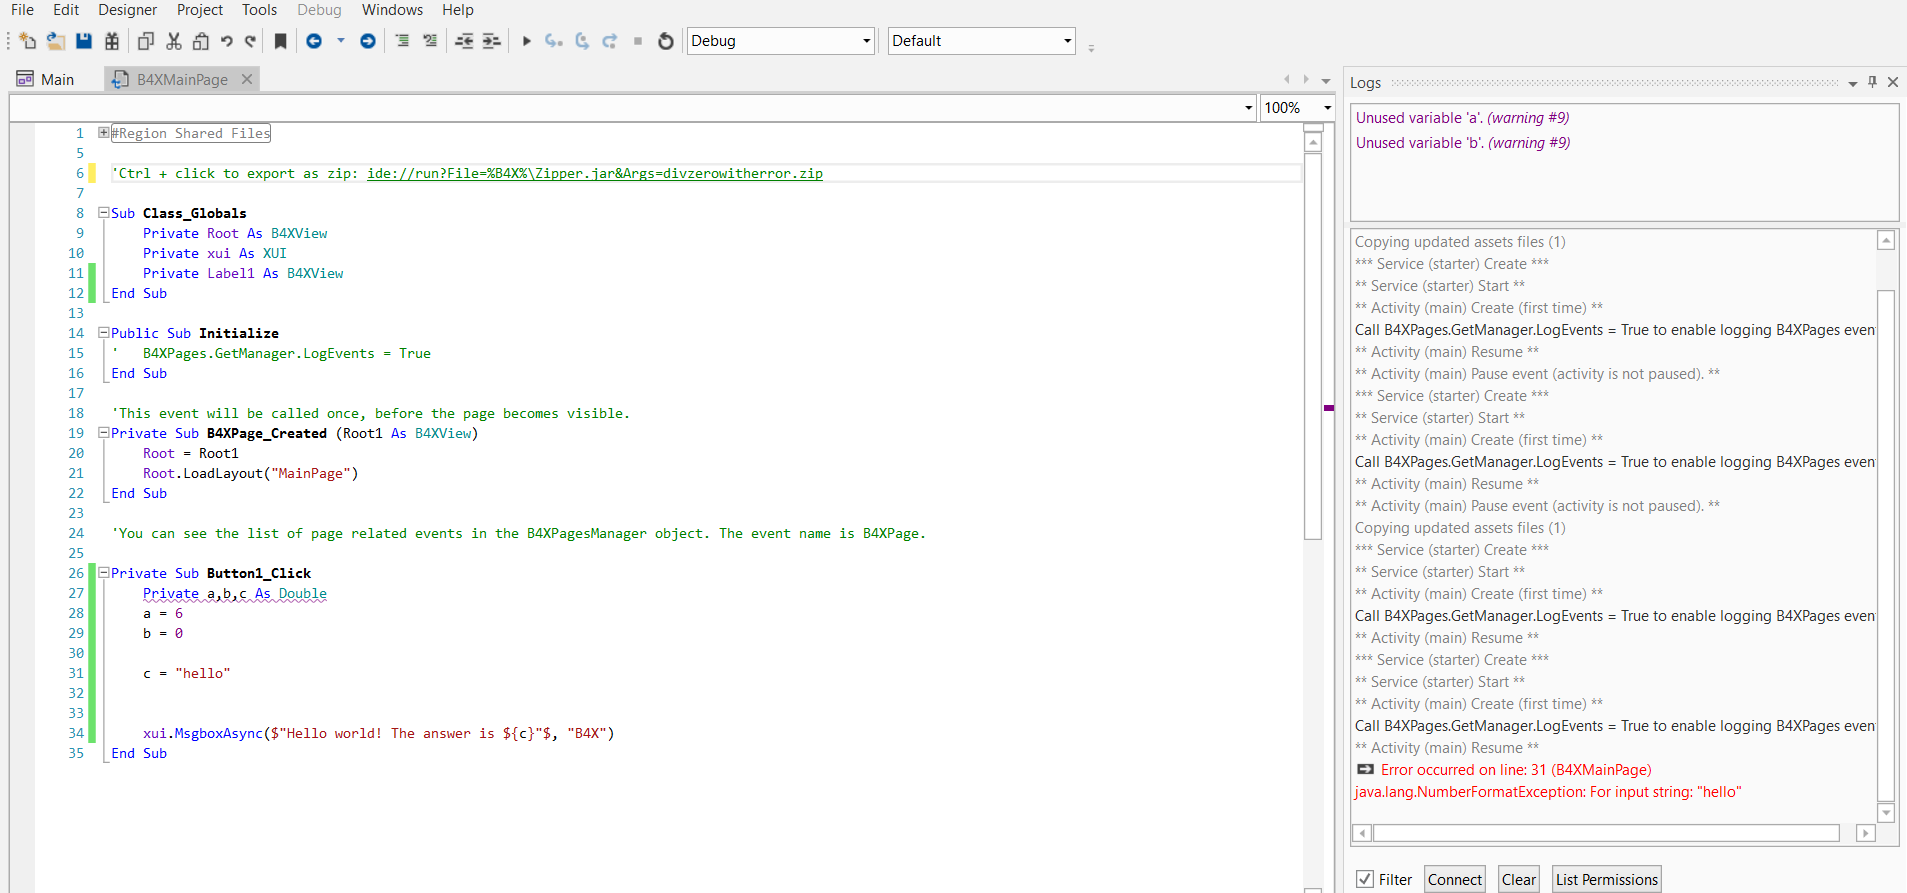Image resolution: width=1907 pixels, height=893 pixels.
Task: Navigate backward with the blue arrow
Action: click(314, 41)
